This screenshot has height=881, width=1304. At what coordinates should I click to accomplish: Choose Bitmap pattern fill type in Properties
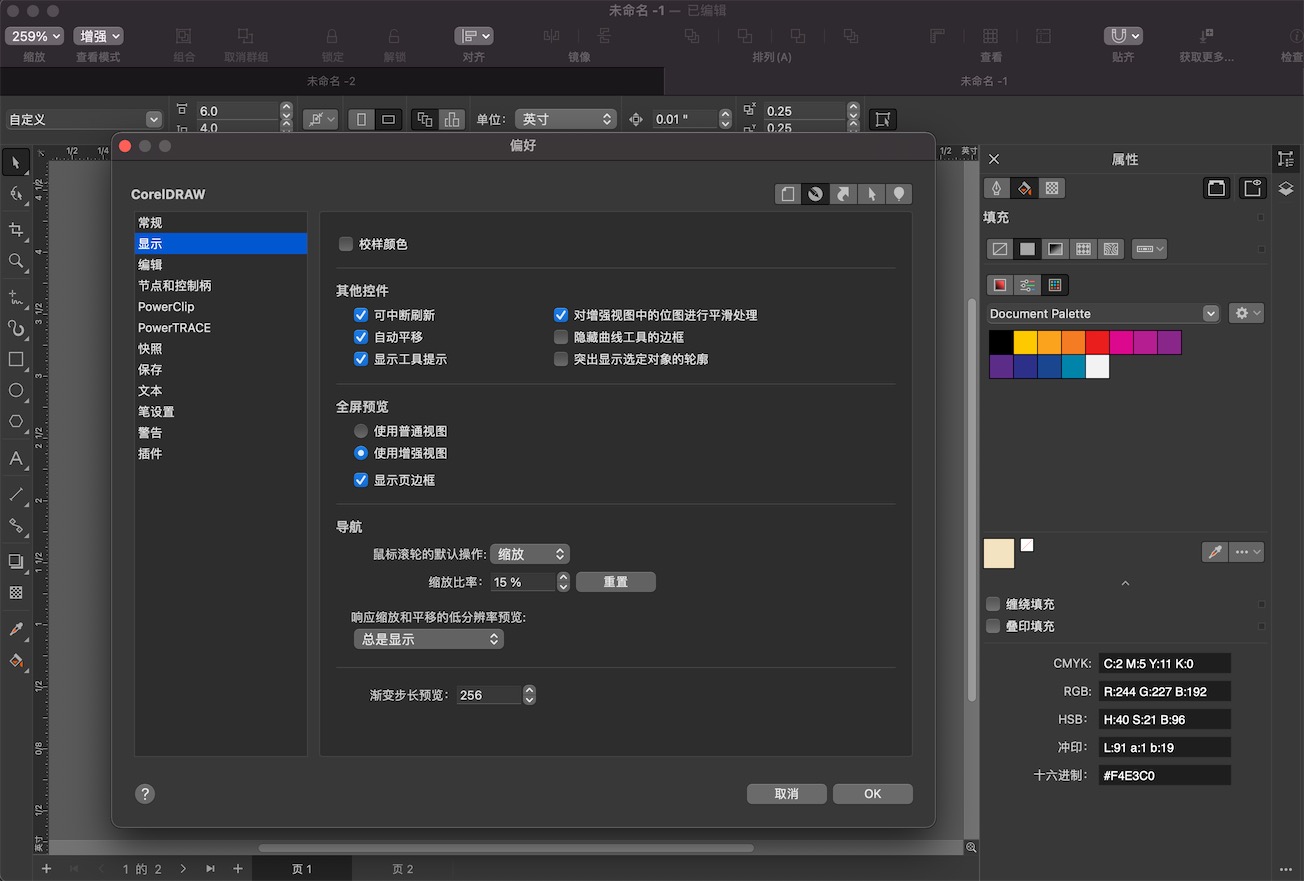(x=1110, y=249)
